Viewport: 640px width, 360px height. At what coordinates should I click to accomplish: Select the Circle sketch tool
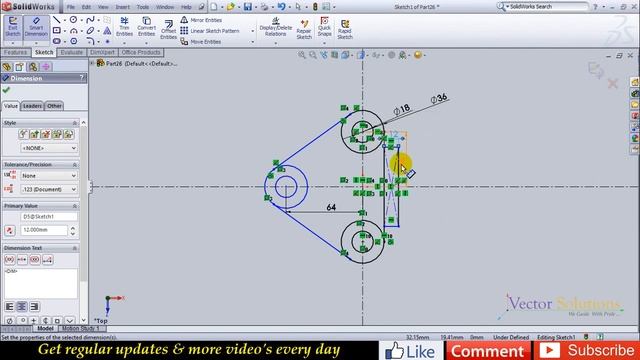click(73, 20)
